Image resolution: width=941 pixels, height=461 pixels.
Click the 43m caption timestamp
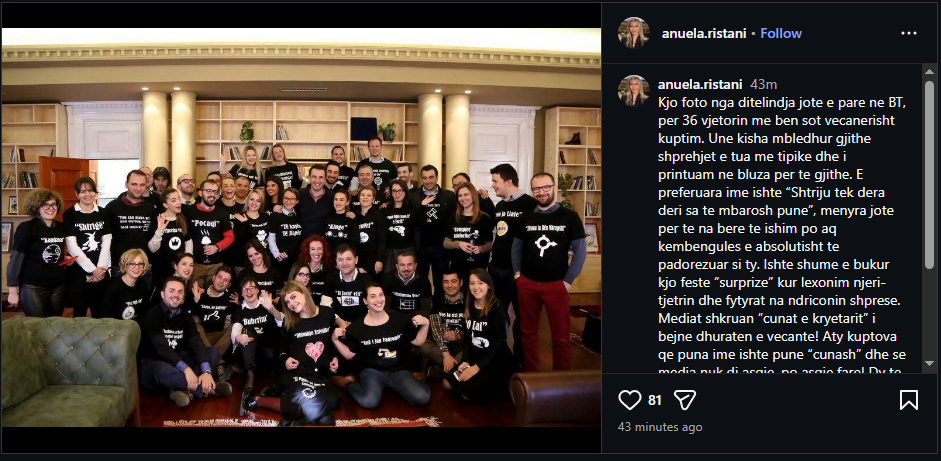point(763,85)
